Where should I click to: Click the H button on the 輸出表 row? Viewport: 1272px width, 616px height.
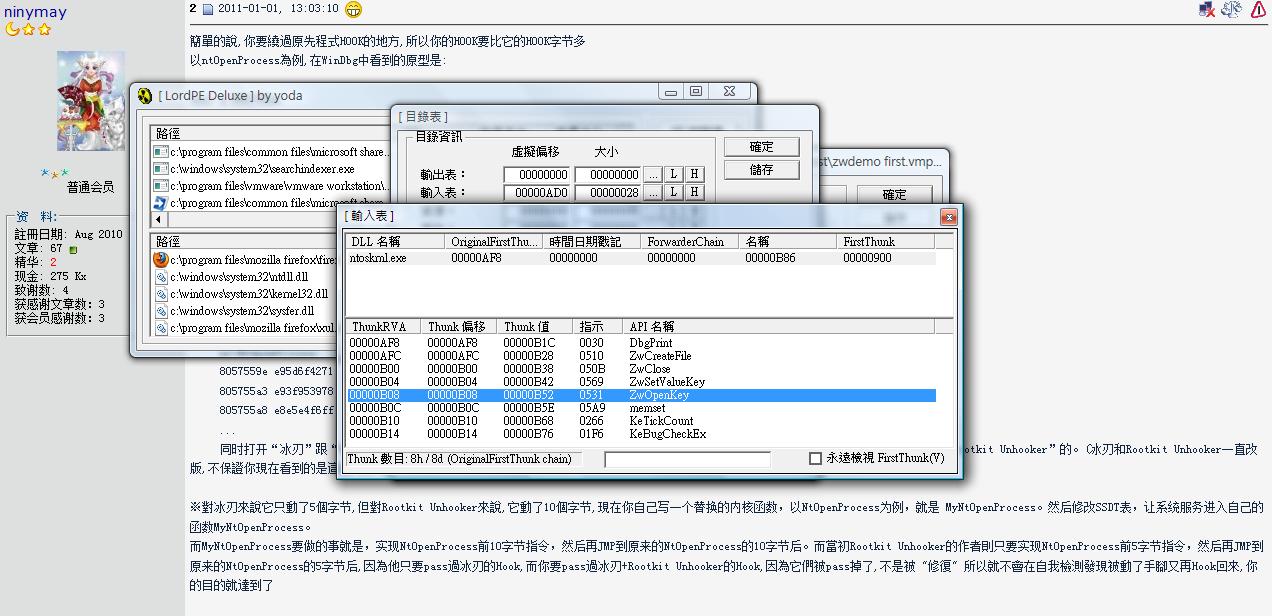[x=694, y=174]
